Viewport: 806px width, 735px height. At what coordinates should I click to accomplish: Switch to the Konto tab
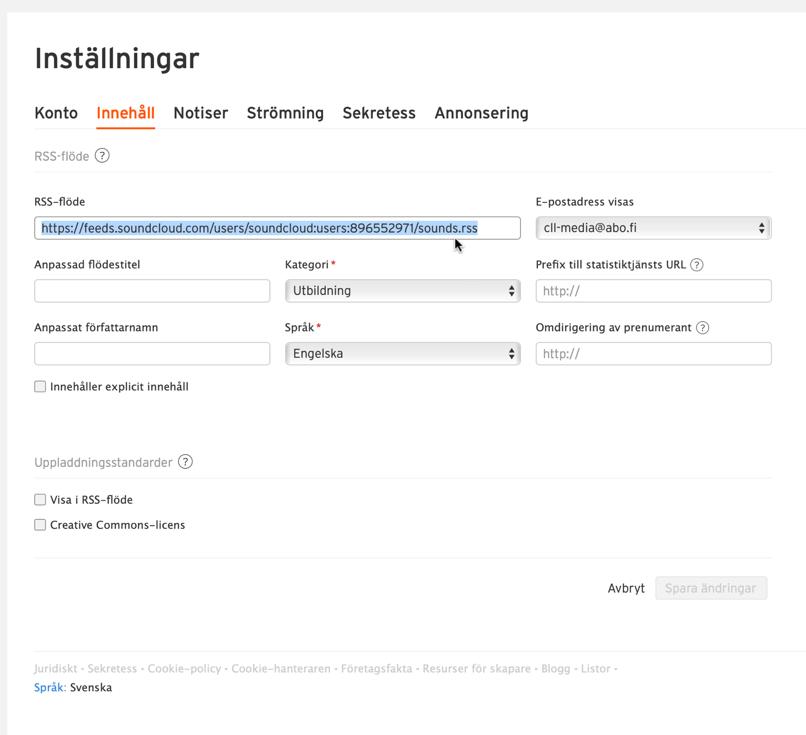[56, 113]
